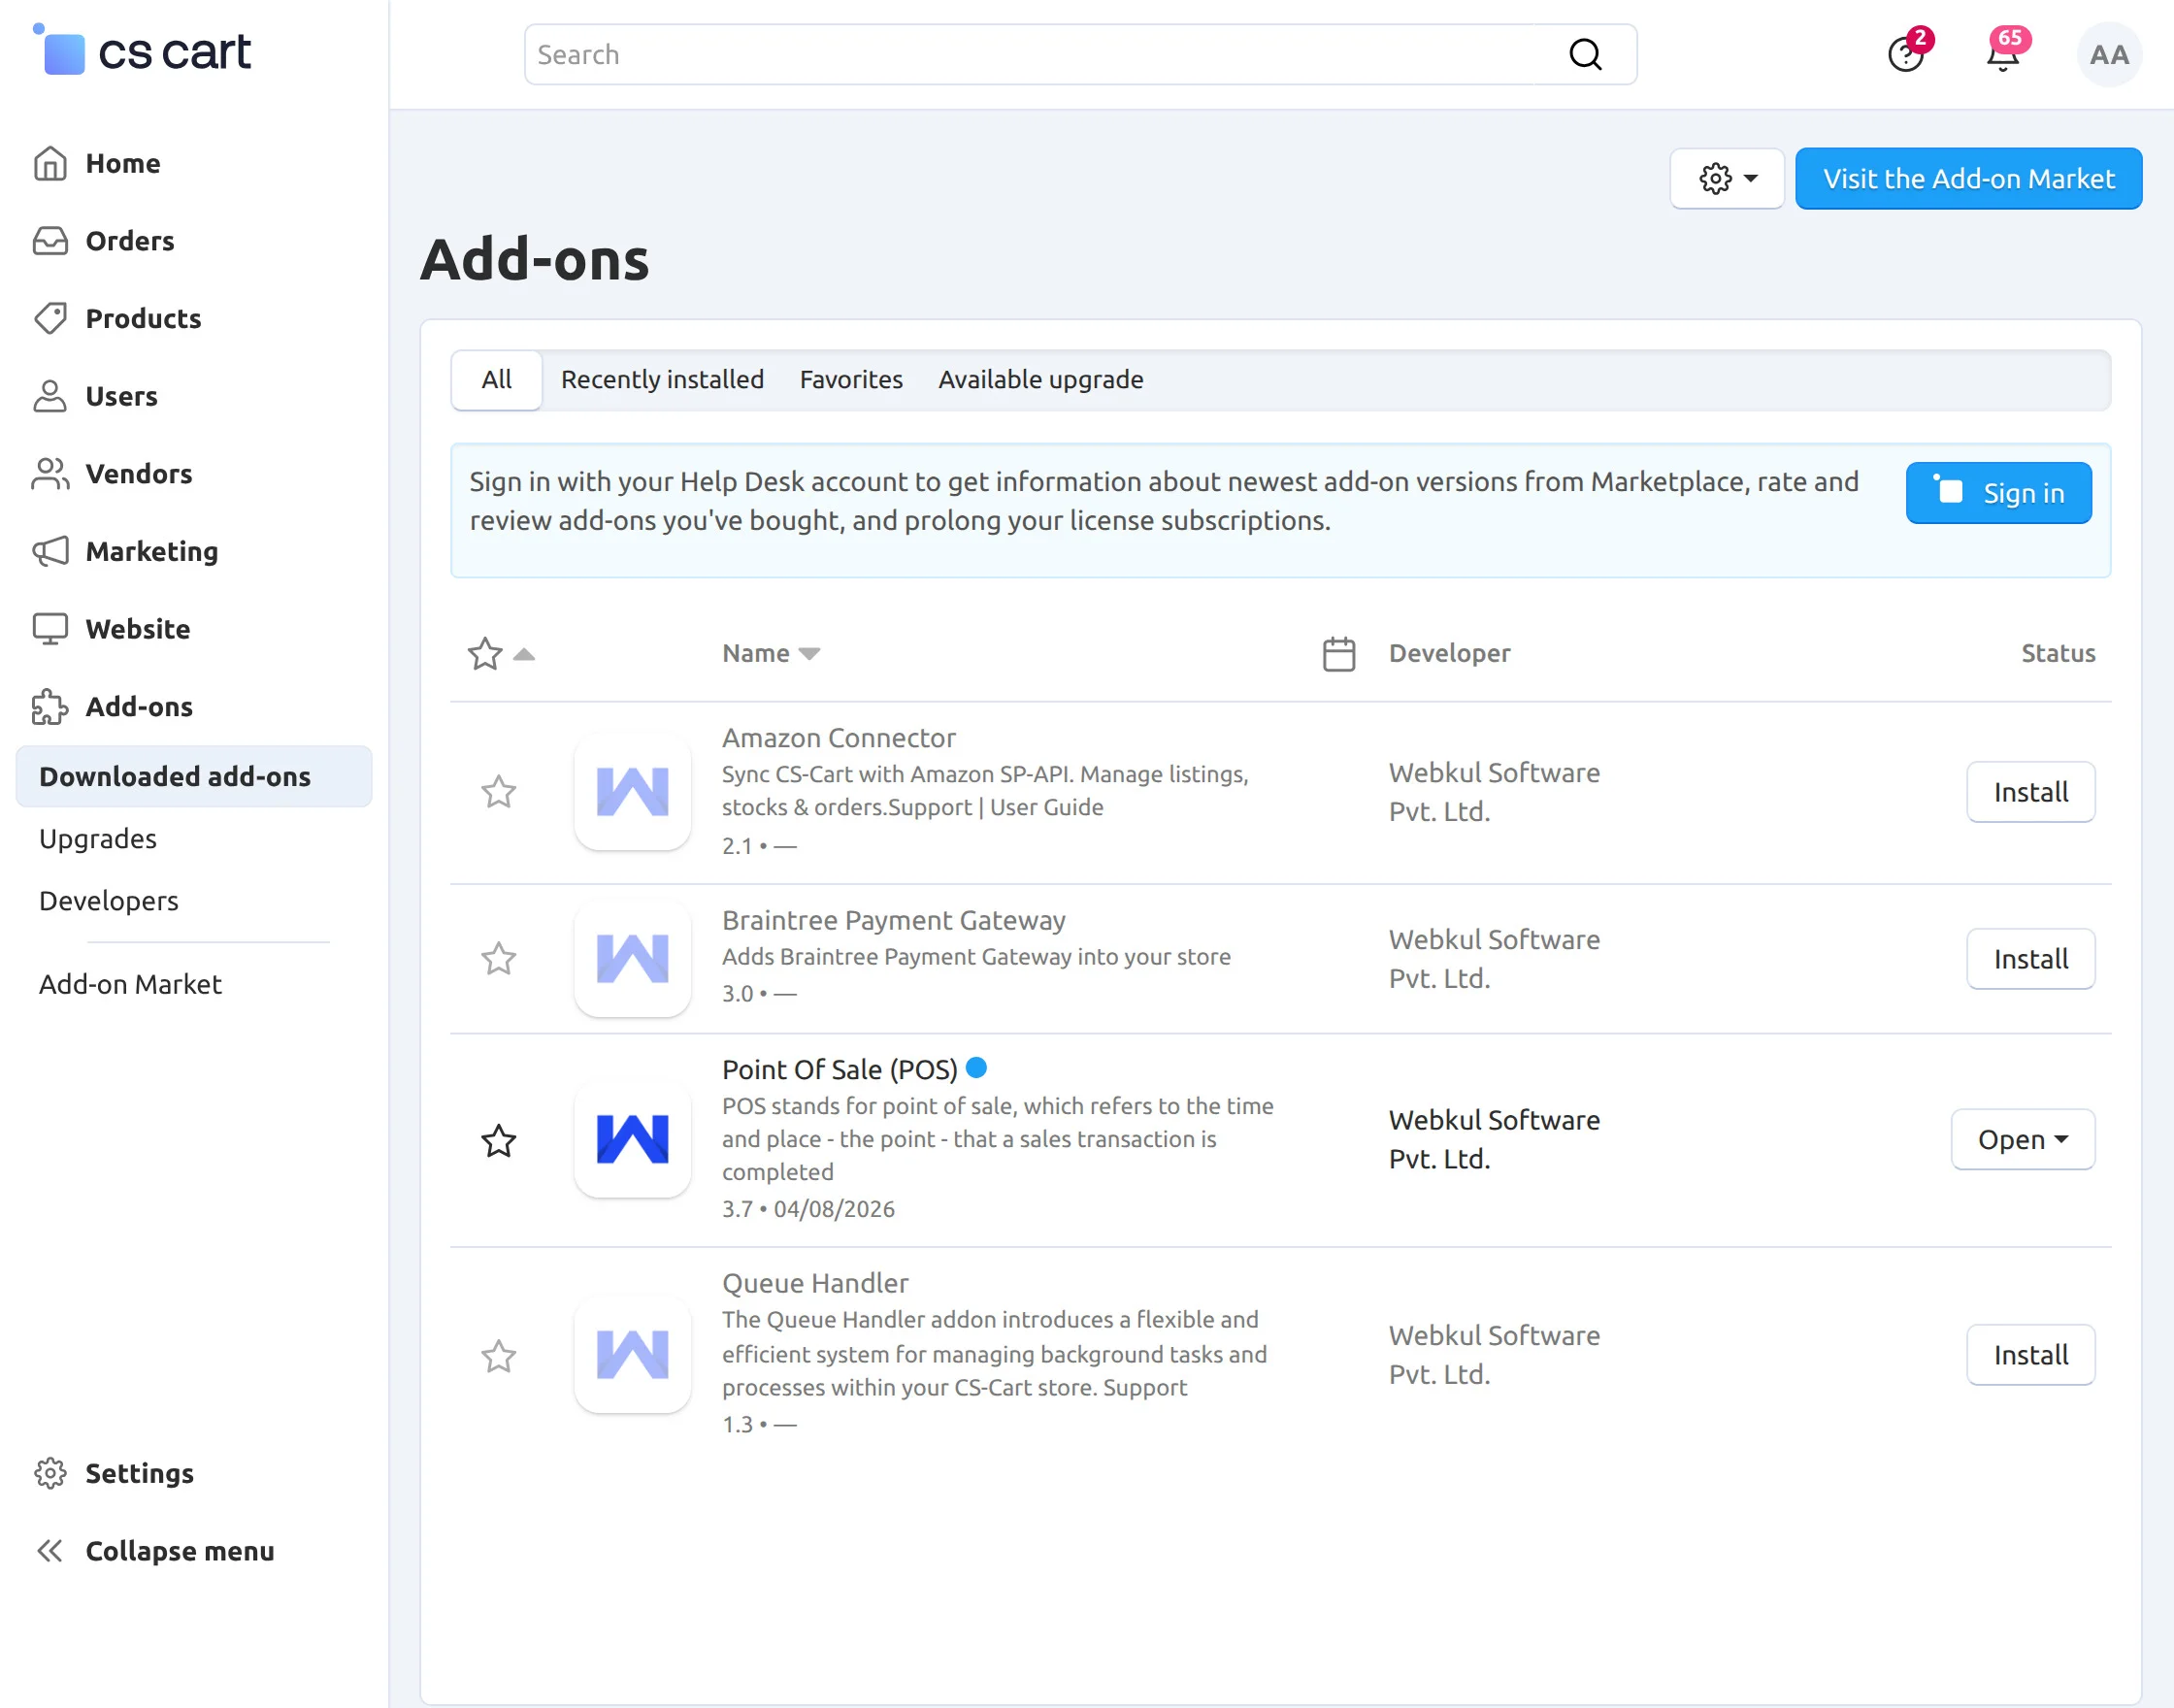Favorite the Amazon Connector add-on star
The width and height of the screenshot is (2174, 1708).
498,792
